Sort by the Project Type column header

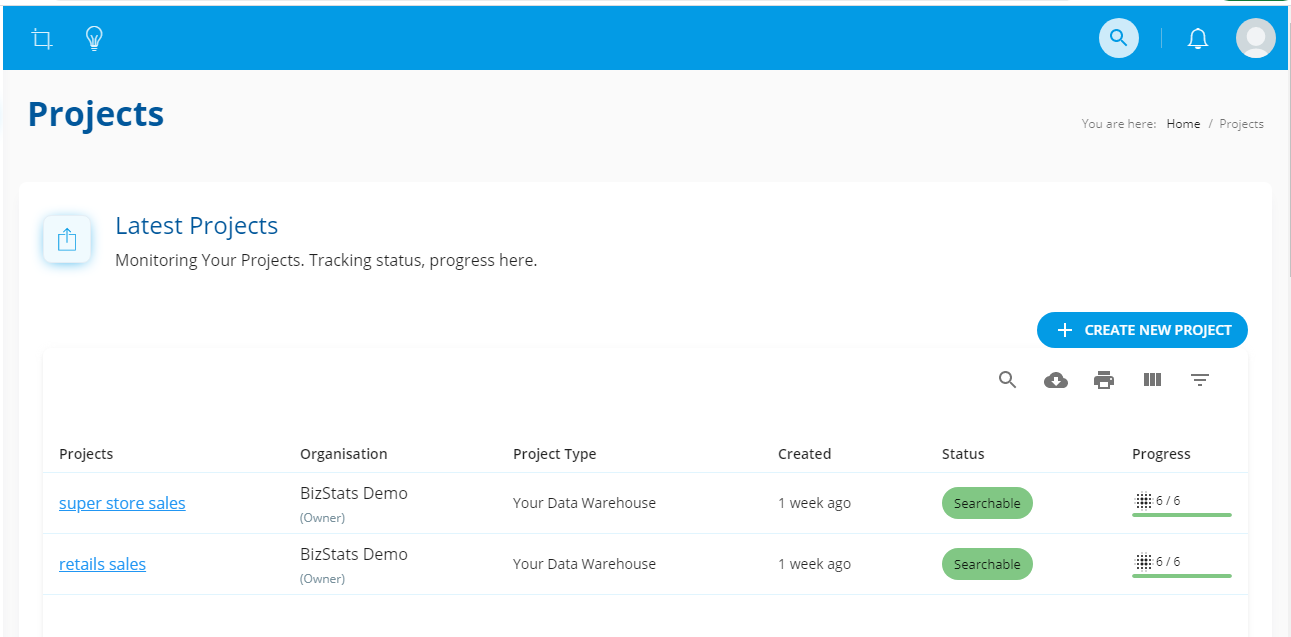pos(554,454)
